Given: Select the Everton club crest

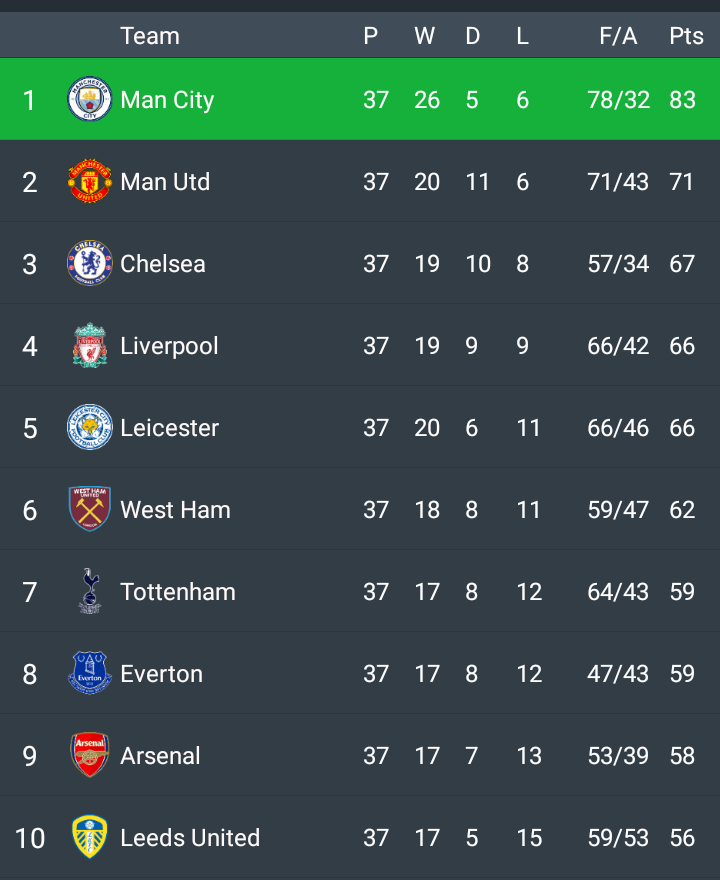Looking at the screenshot, I should tap(90, 674).
